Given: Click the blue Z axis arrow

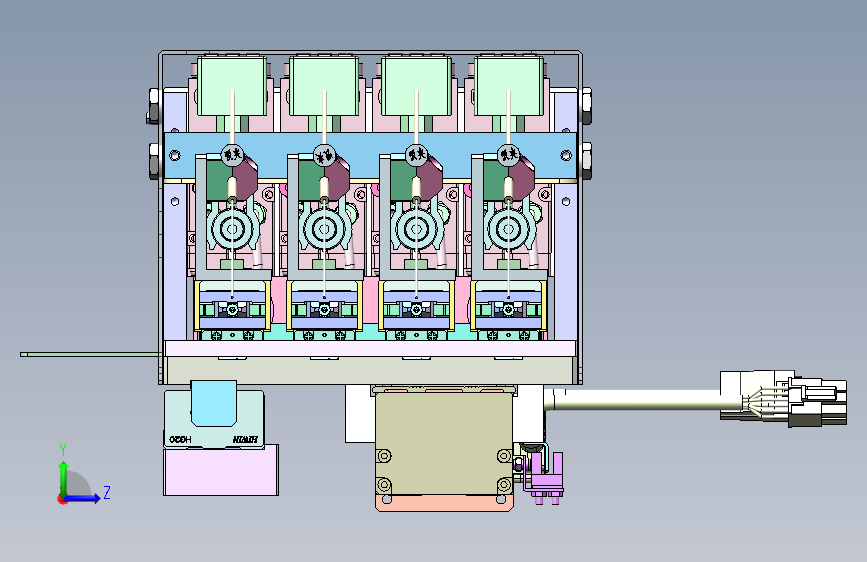Looking at the screenshot, I should click(x=83, y=498).
